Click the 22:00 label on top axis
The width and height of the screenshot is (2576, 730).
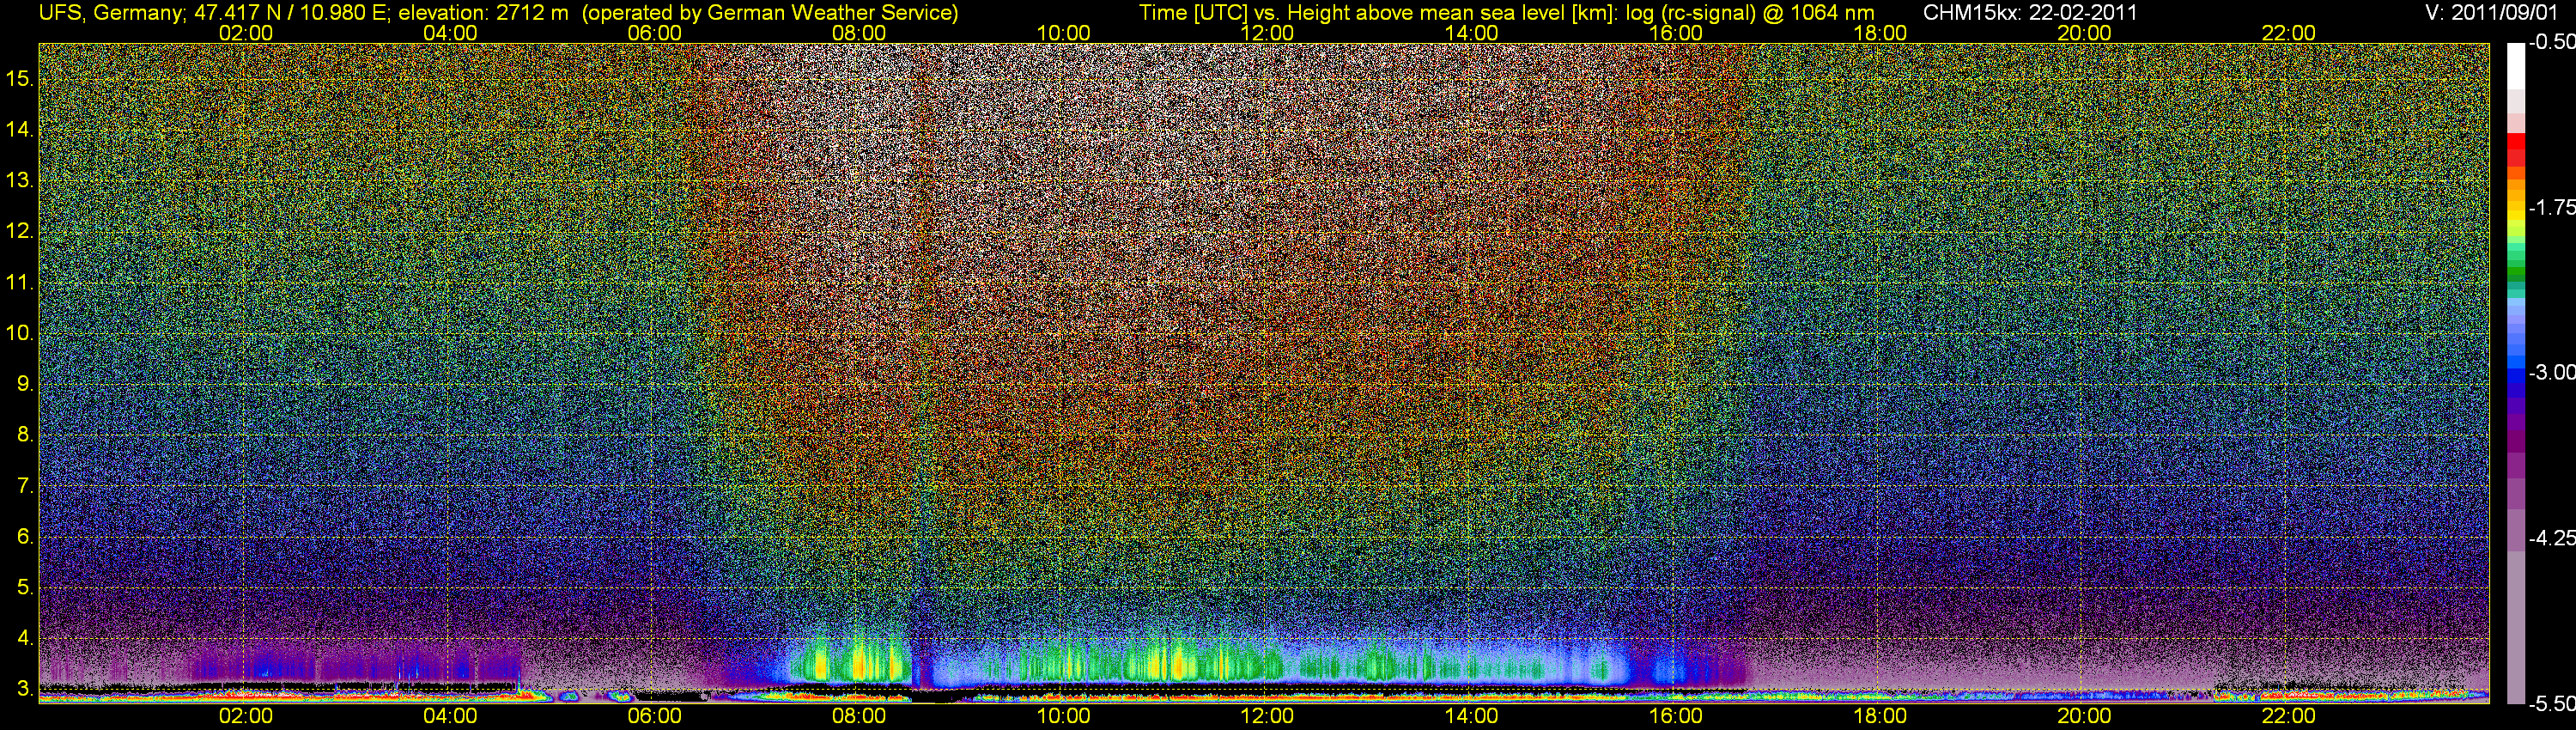pyautogui.click(x=2288, y=33)
